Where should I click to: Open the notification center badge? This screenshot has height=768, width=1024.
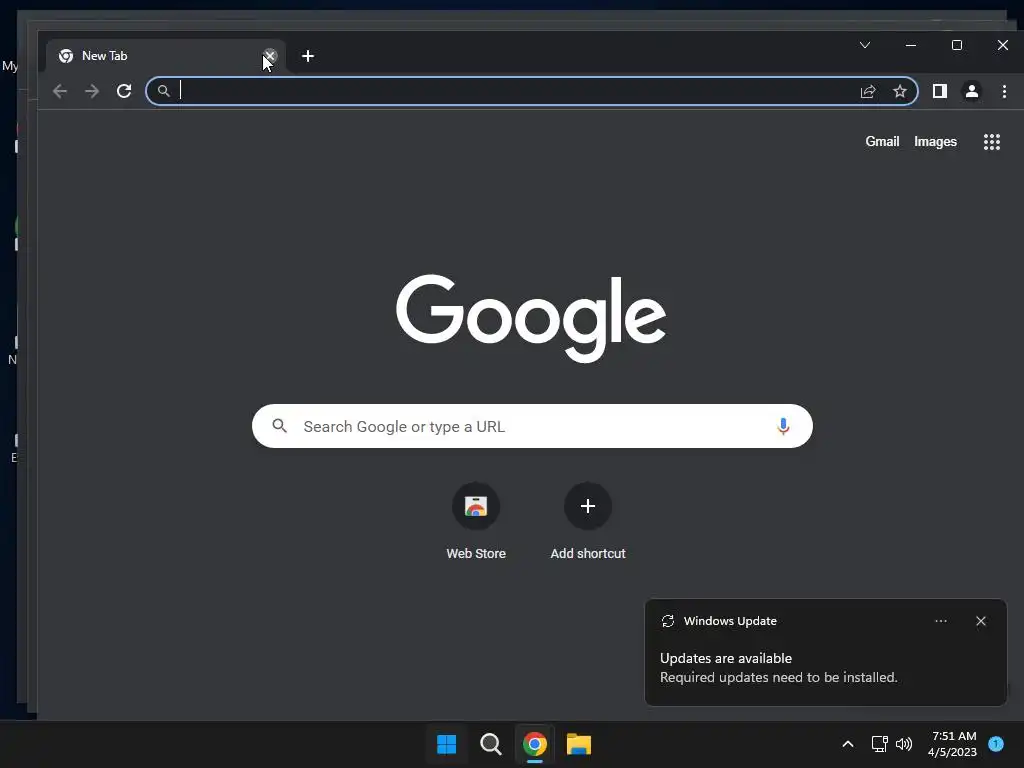tap(996, 744)
